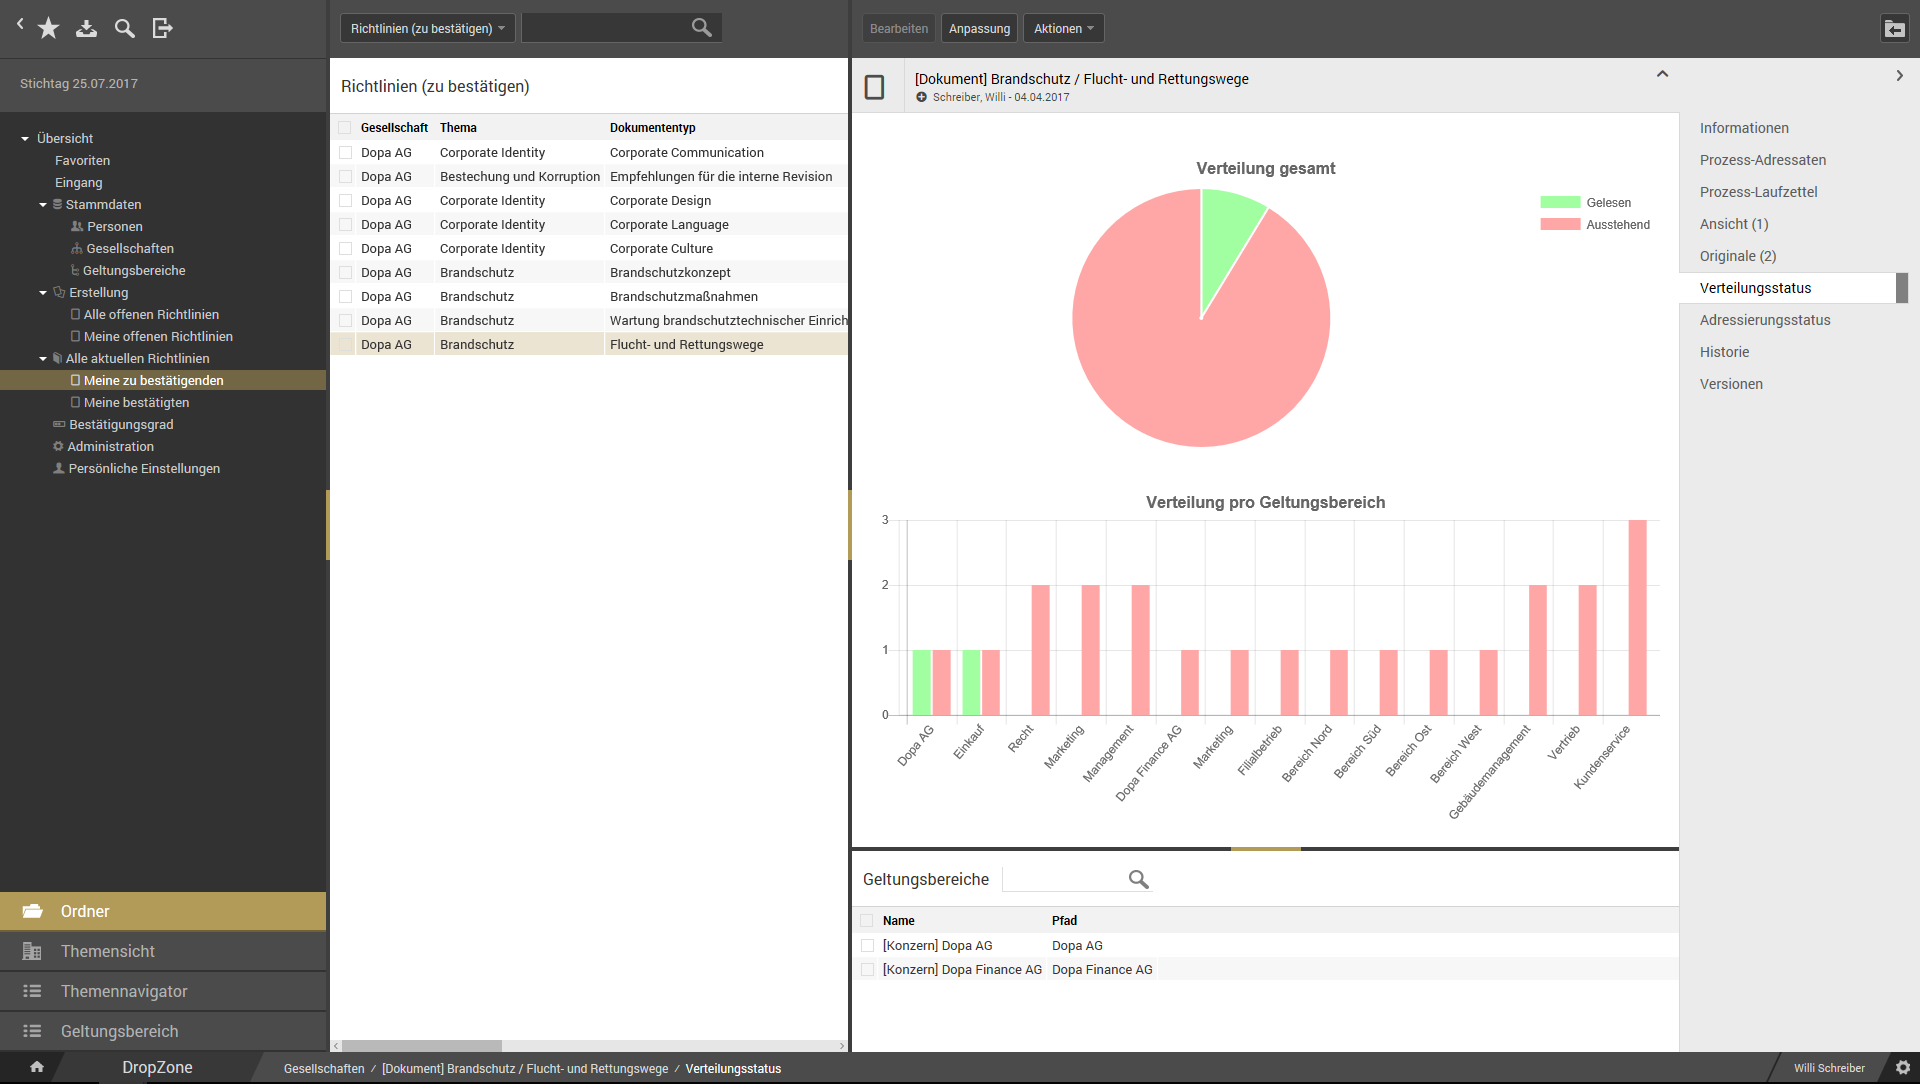This screenshot has width=1920, height=1084.
Task: Click the document icon beside Brandschutz title
Action: tap(874, 87)
